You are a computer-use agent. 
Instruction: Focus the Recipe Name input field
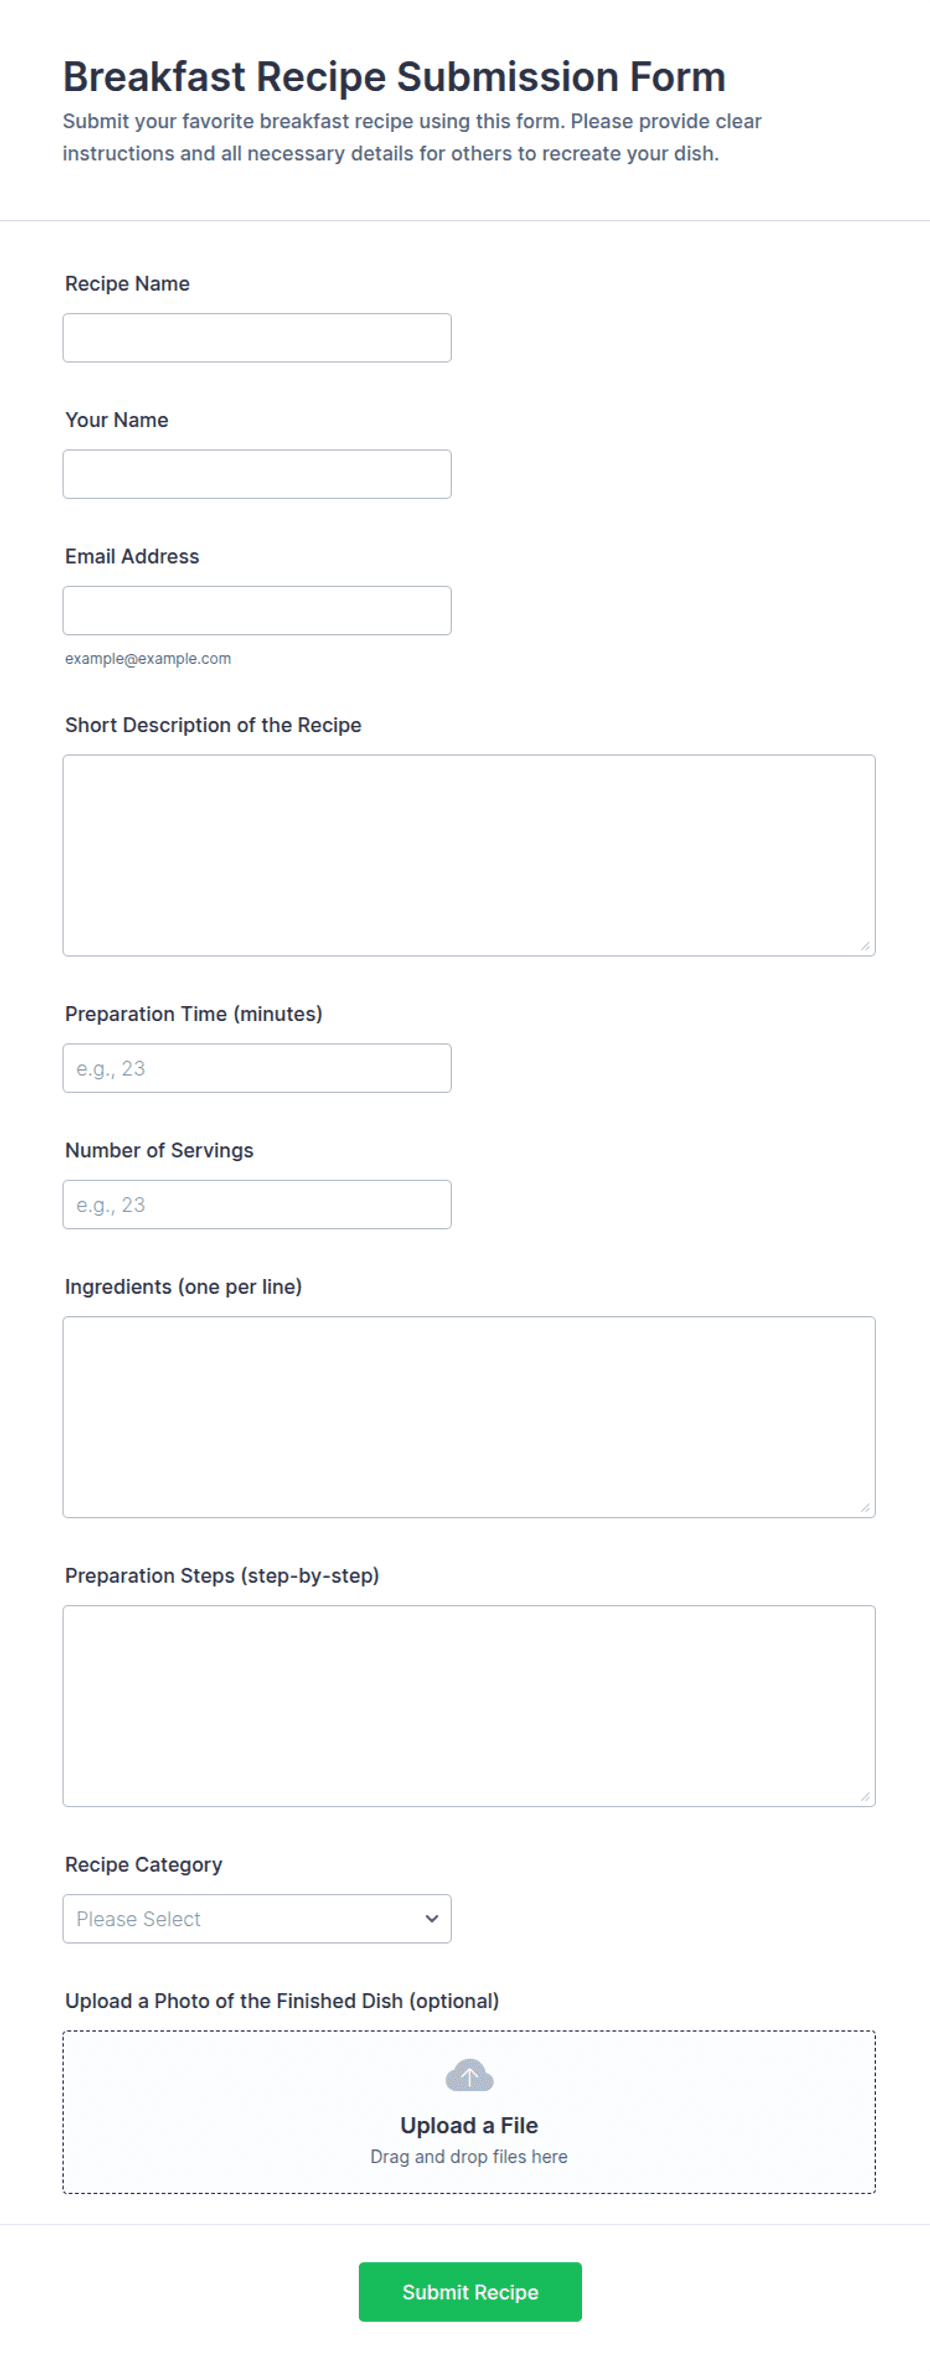257,338
